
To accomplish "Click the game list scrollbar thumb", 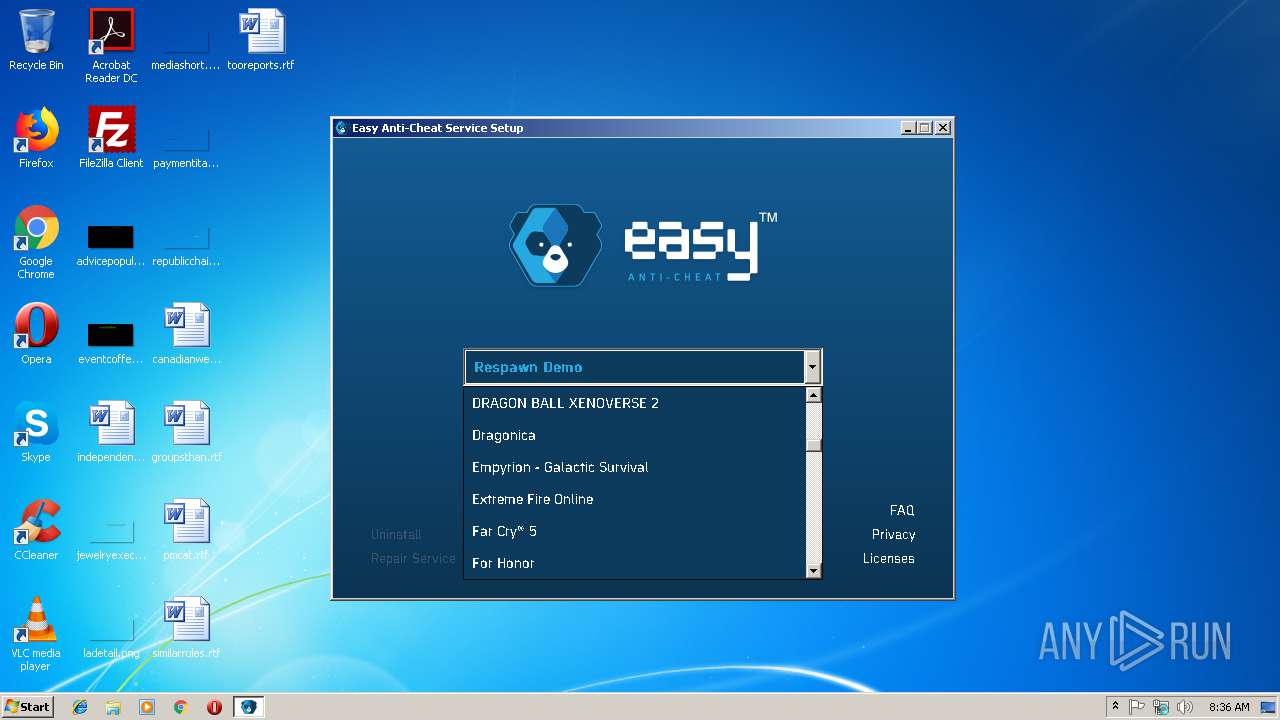I will pos(813,445).
